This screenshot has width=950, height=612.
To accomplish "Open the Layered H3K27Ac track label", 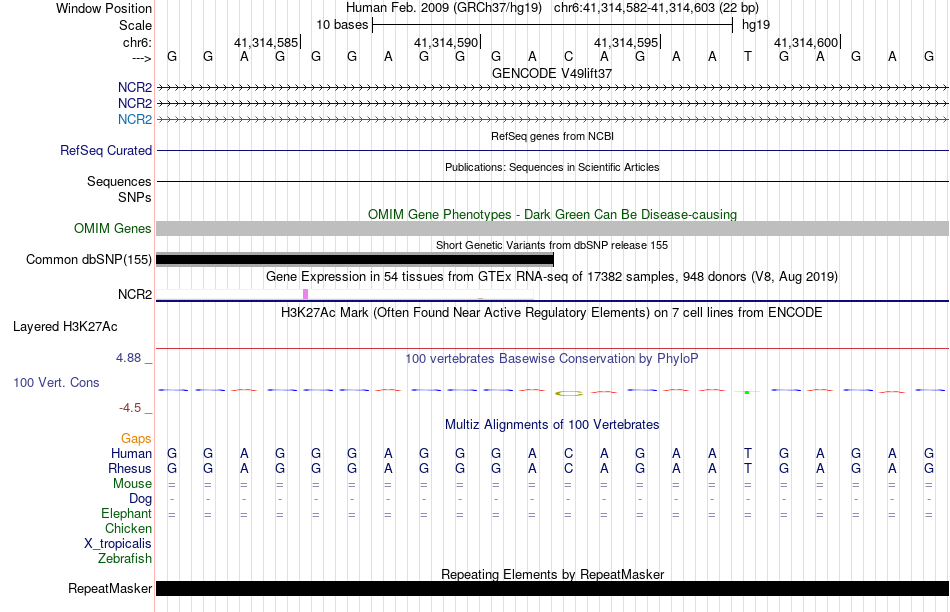I will point(65,327).
